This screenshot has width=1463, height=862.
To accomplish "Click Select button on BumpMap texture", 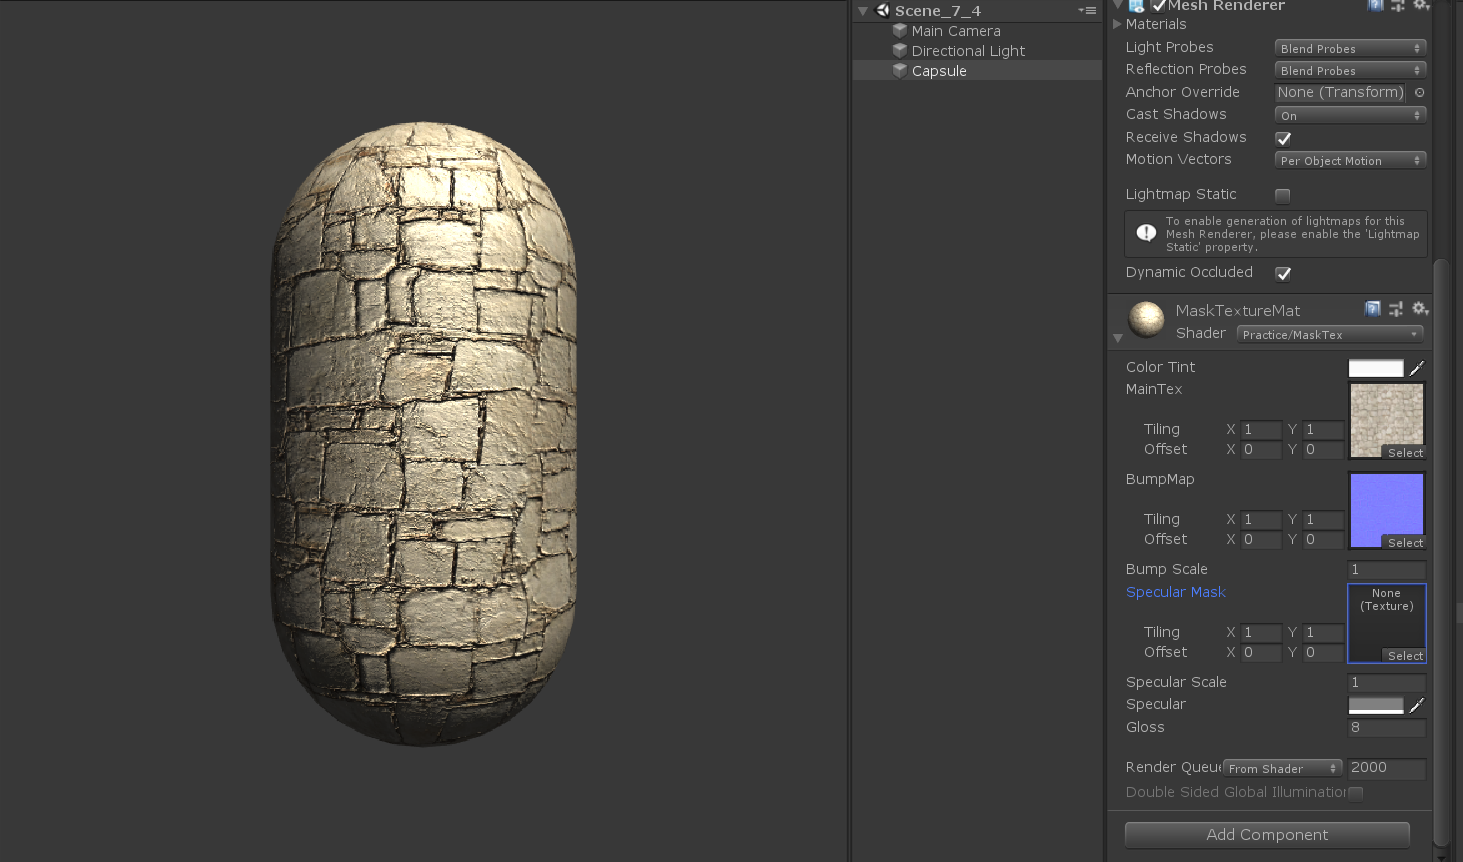I will click(x=1405, y=543).
